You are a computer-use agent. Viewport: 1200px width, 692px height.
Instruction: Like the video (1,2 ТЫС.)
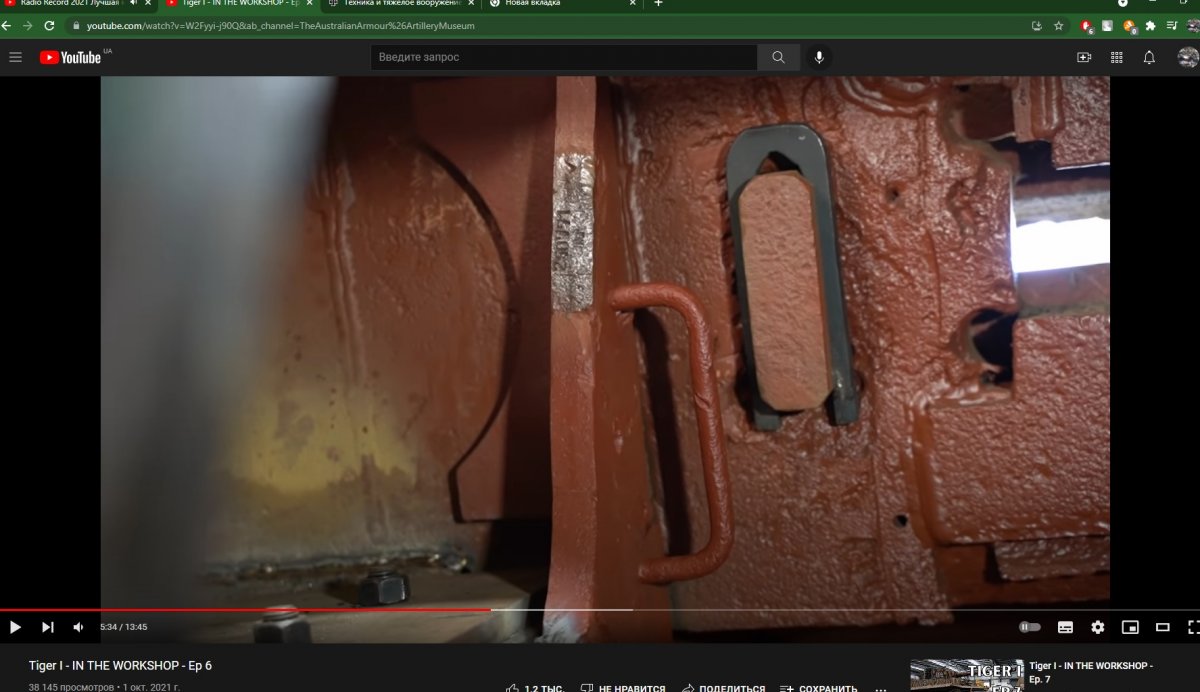pos(535,688)
